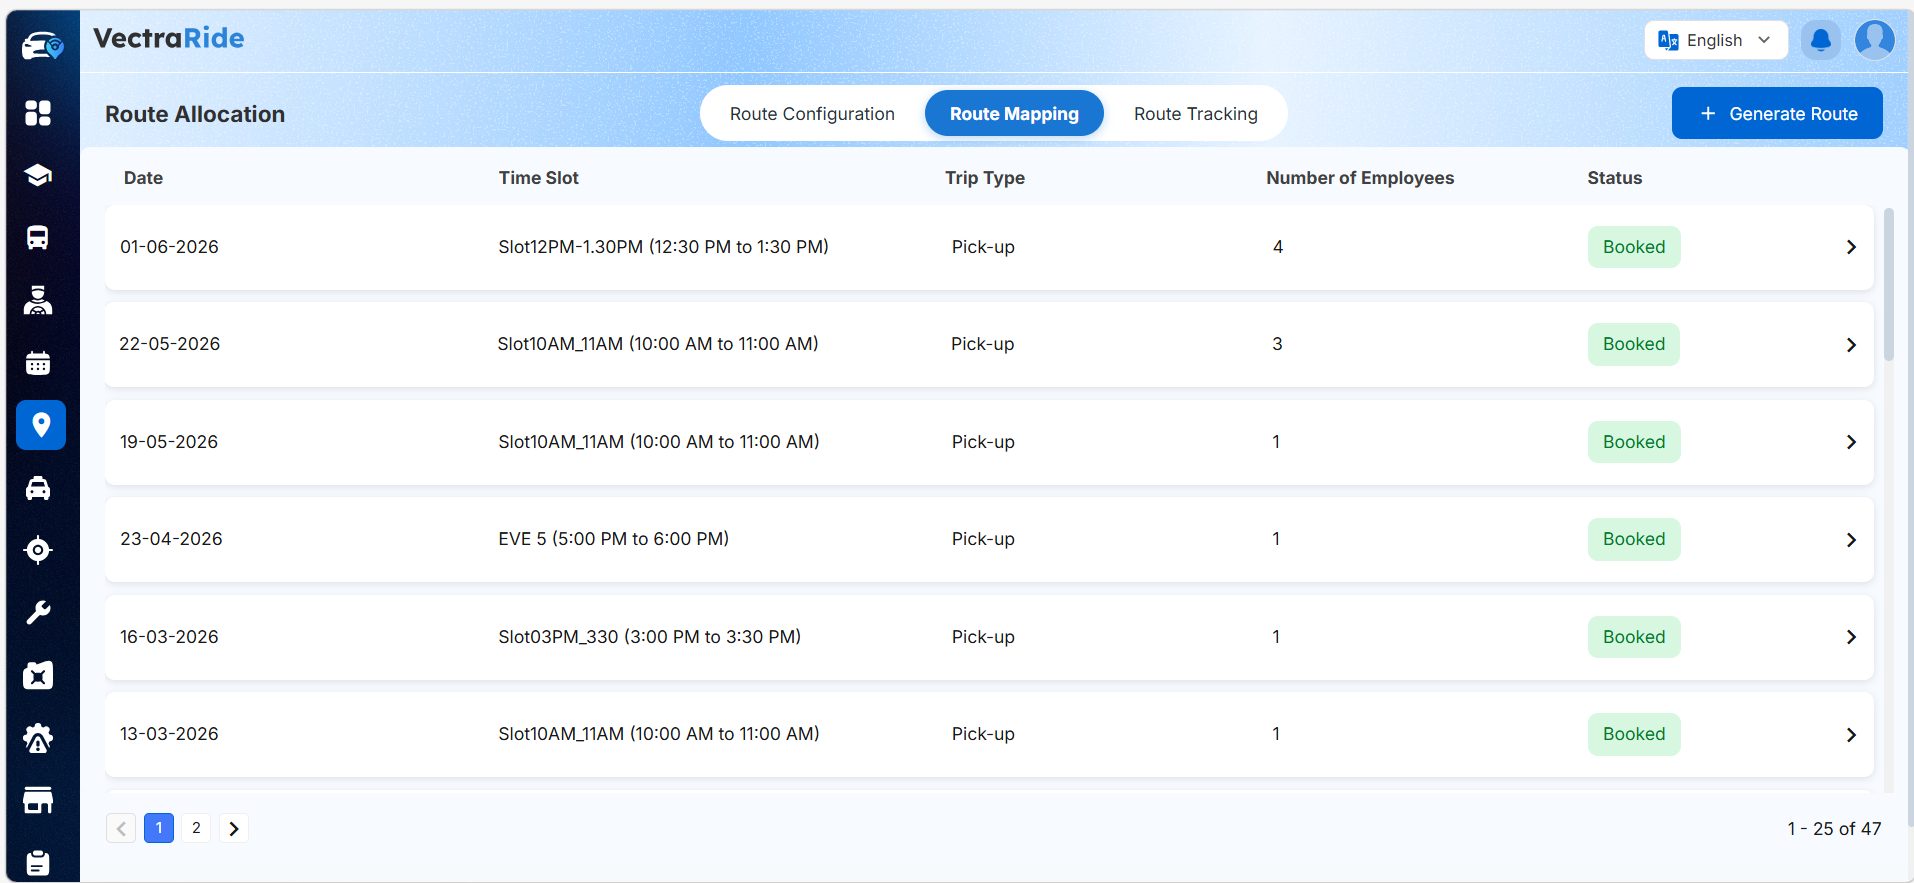Open the bus icon in sidebar
The height and width of the screenshot is (883, 1914).
pyautogui.click(x=38, y=238)
